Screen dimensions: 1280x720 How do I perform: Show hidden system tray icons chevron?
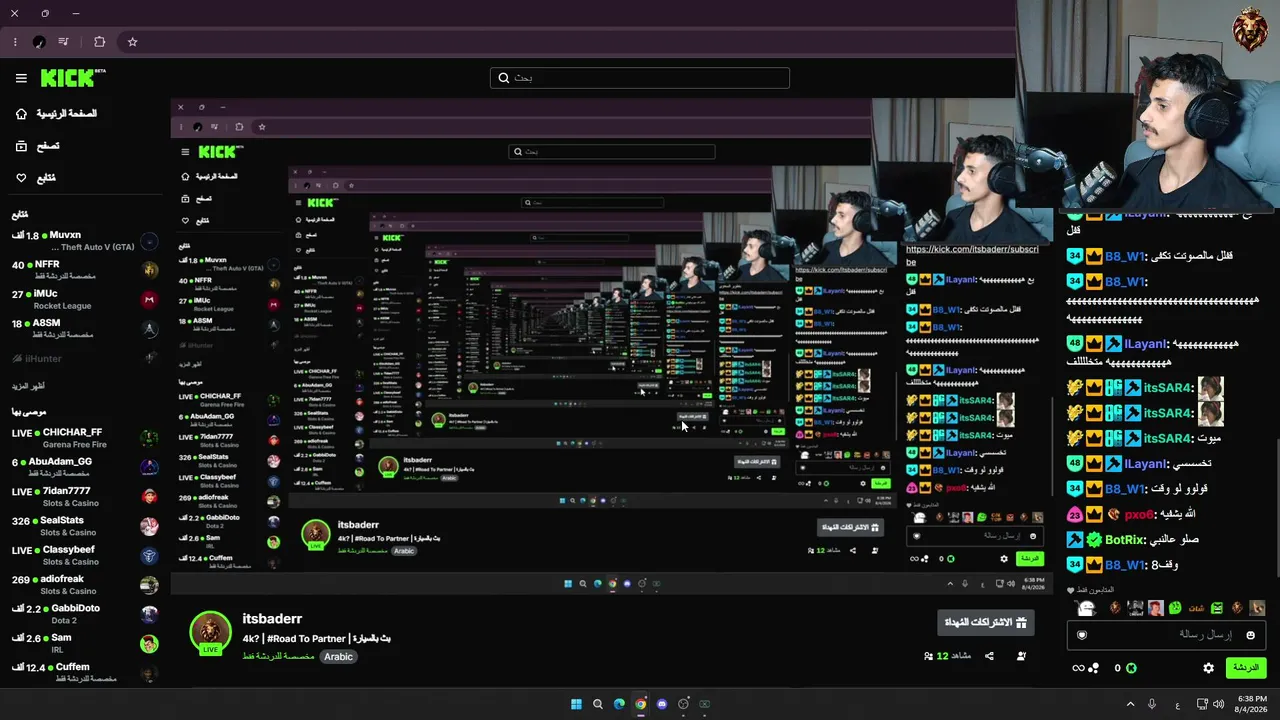pyautogui.click(x=1131, y=704)
